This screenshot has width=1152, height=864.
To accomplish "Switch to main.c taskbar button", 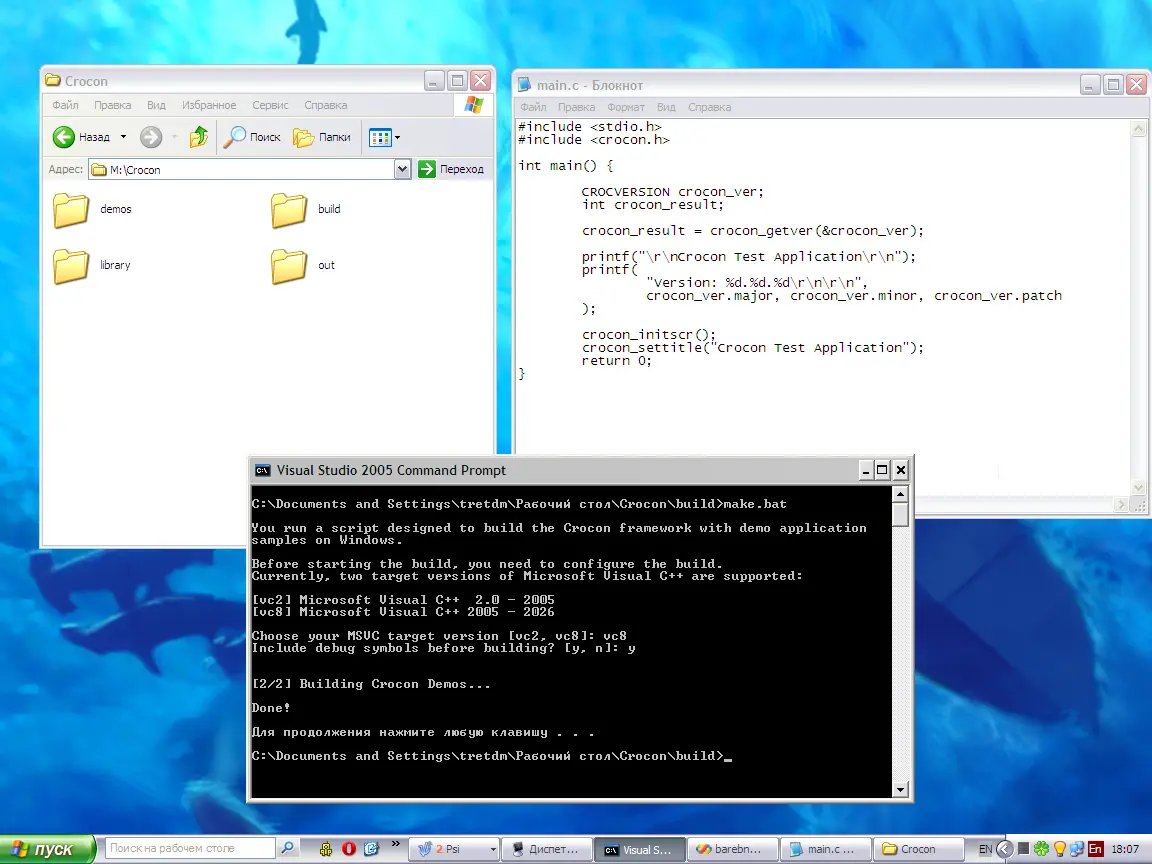I will [825, 849].
